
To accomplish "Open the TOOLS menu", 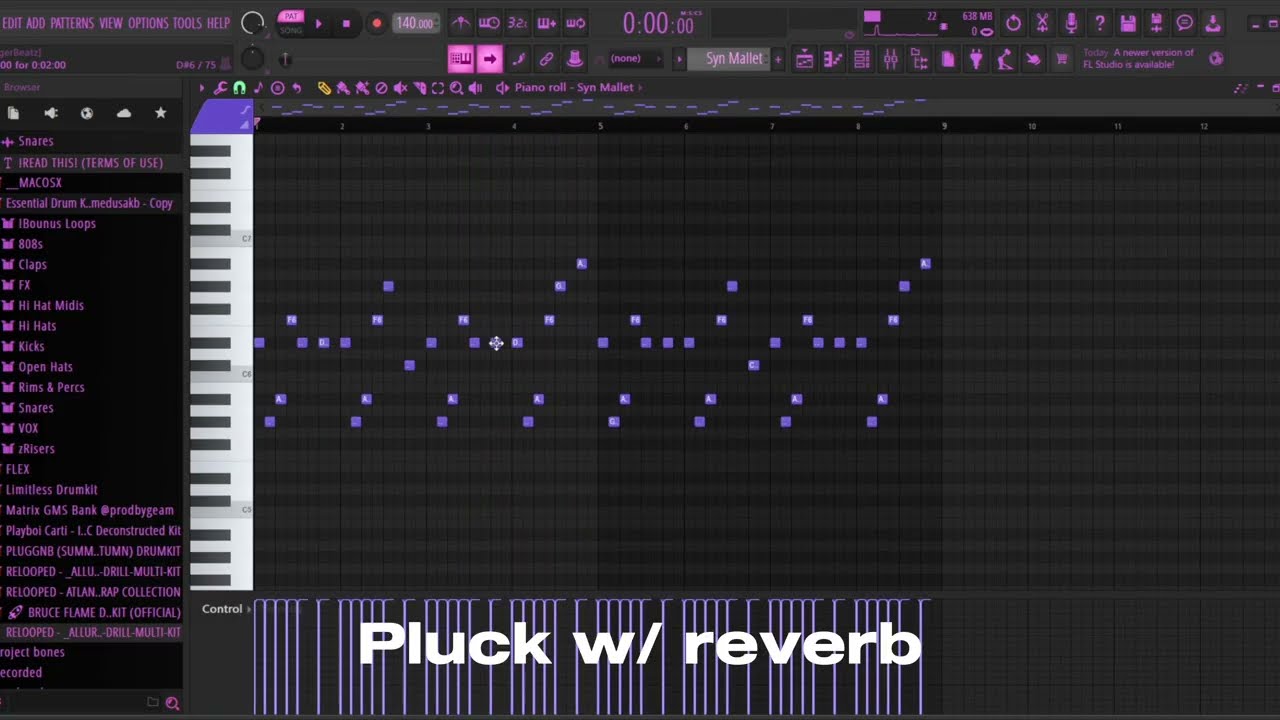I will point(187,23).
